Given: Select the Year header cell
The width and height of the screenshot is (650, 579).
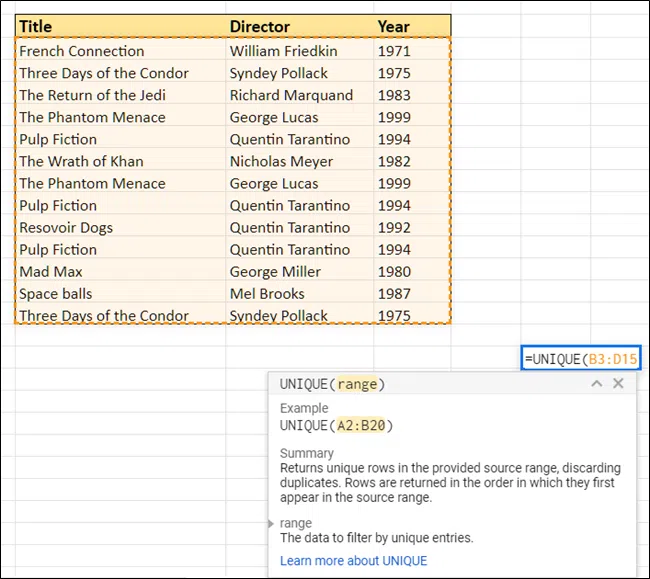Looking at the screenshot, I should (x=411, y=27).
